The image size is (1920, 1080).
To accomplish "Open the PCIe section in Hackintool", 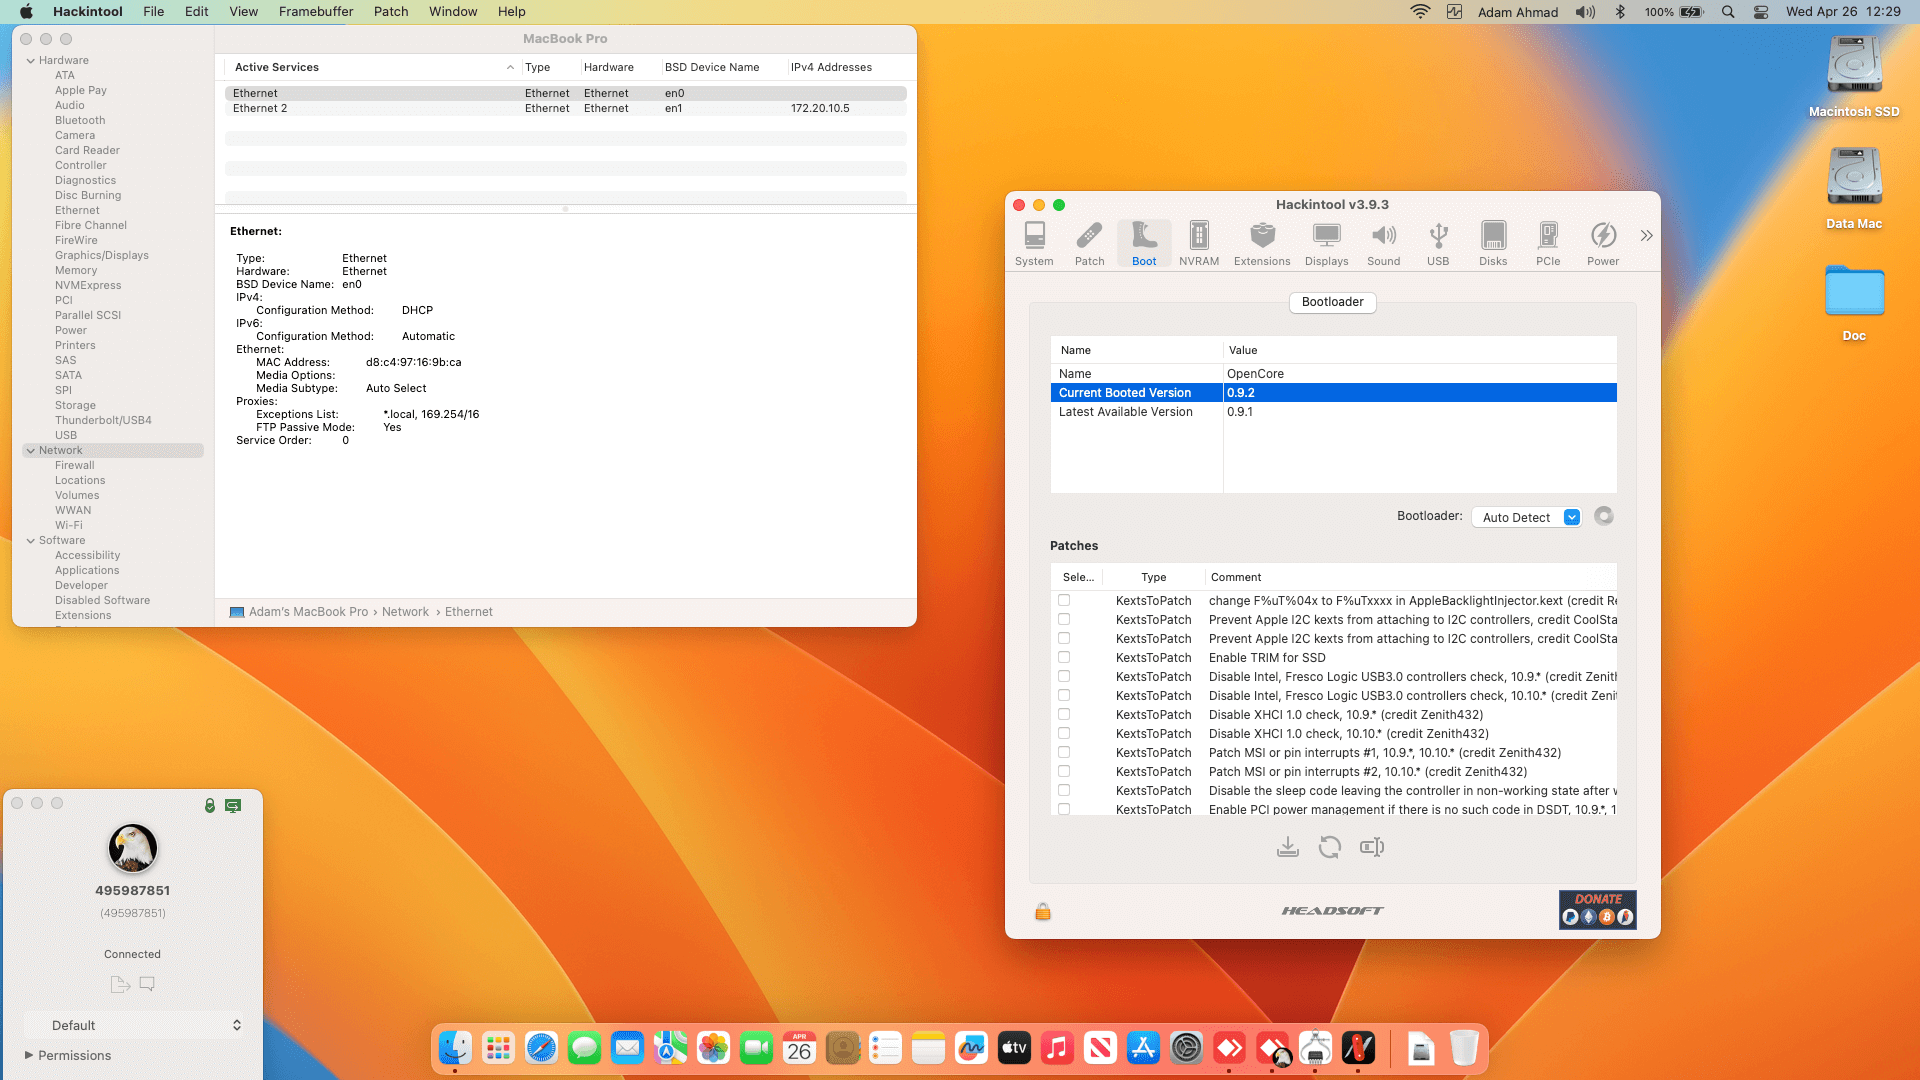I will 1548,244.
